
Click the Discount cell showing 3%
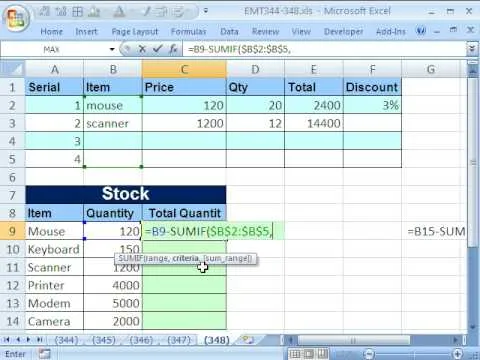coord(372,105)
